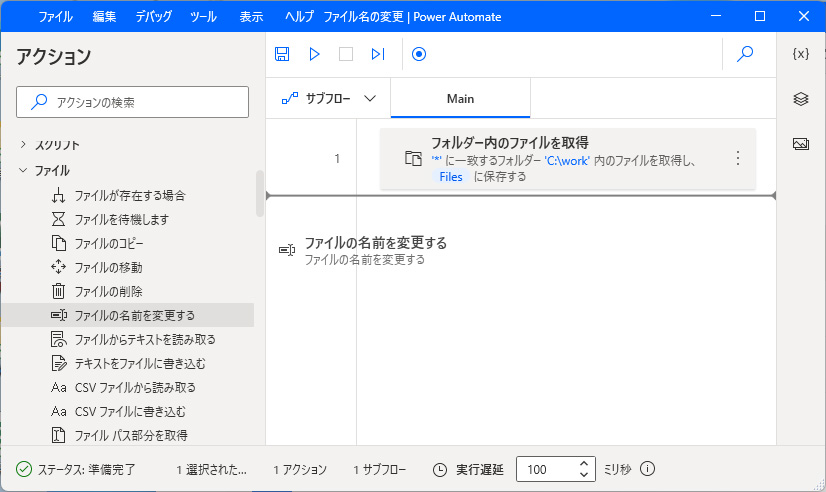Start the recorder icon
The image size is (826, 492).
click(x=419, y=54)
